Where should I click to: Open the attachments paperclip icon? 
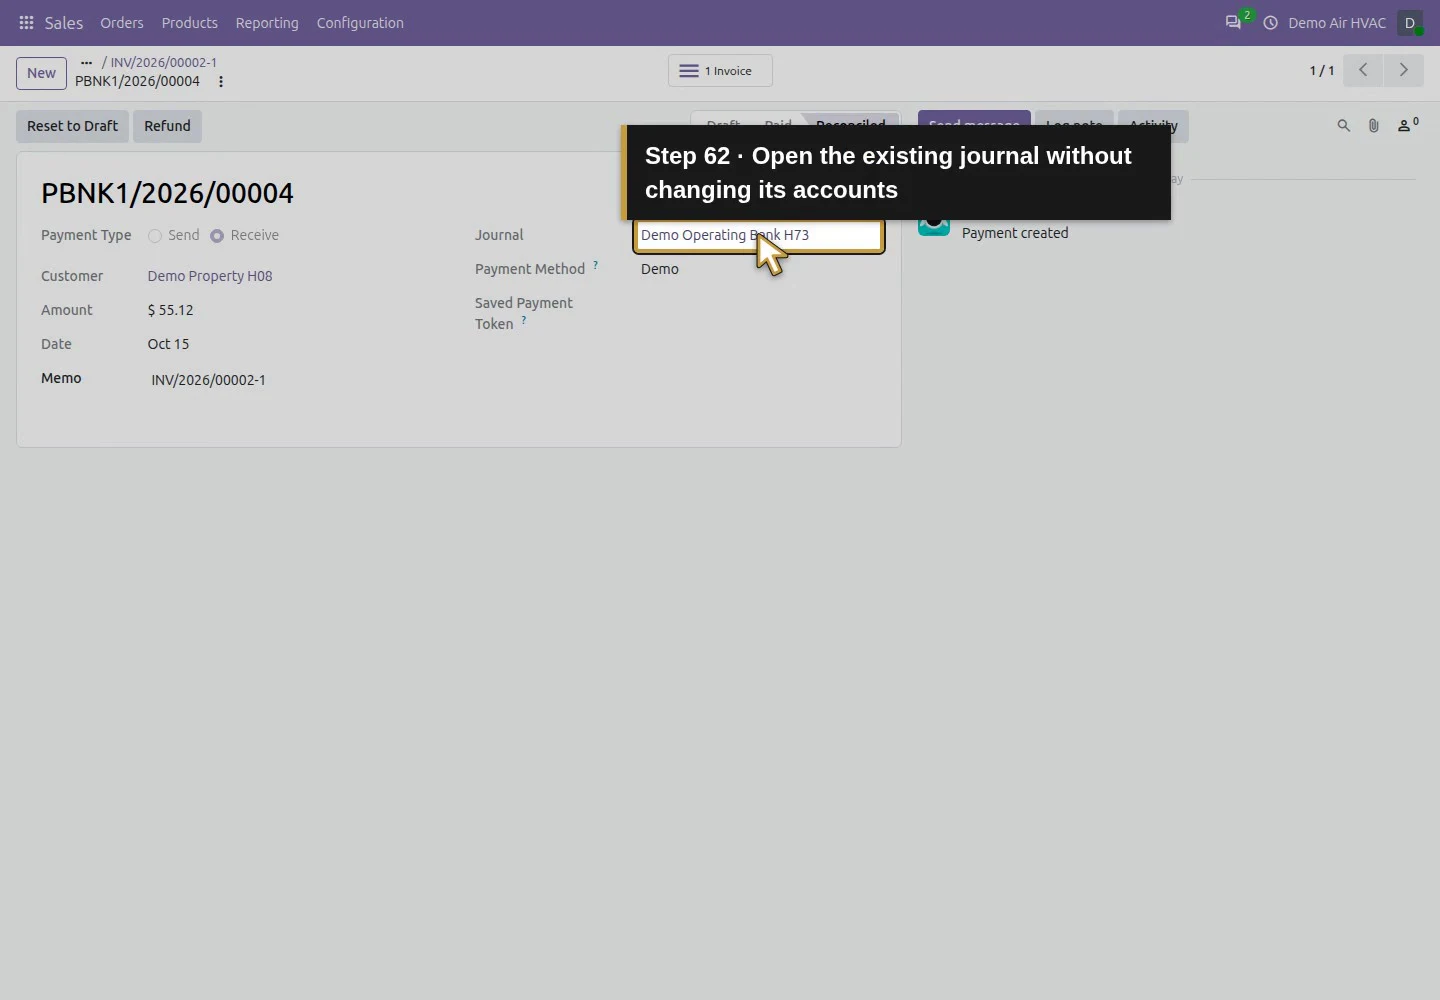click(1374, 126)
